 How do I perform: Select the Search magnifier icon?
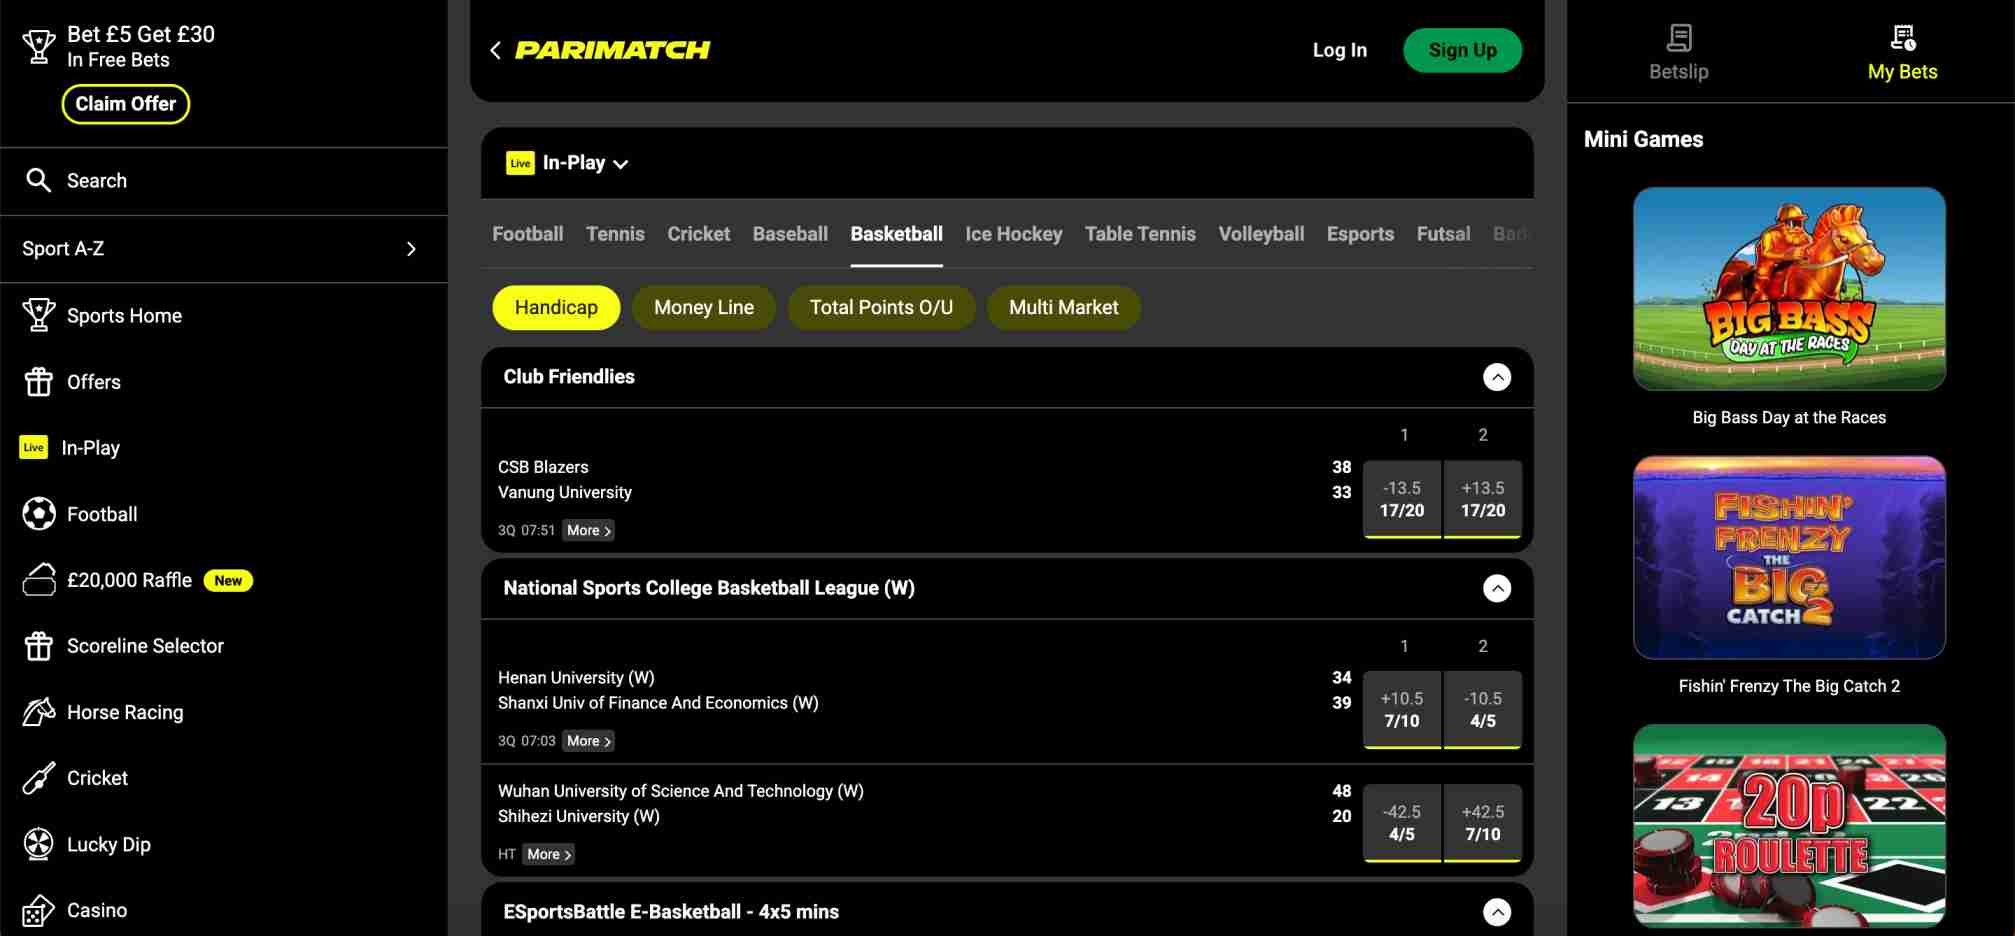click(x=39, y=180)
